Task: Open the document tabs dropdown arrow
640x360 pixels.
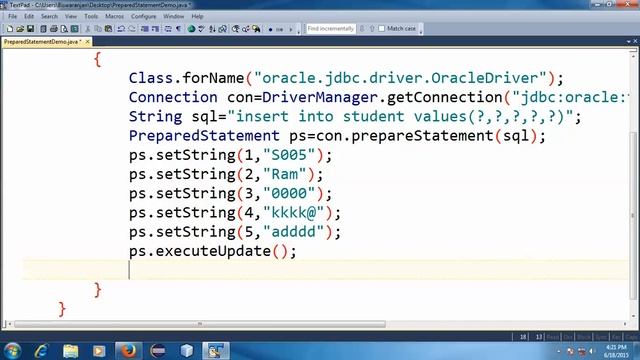Action: (628, 41)
